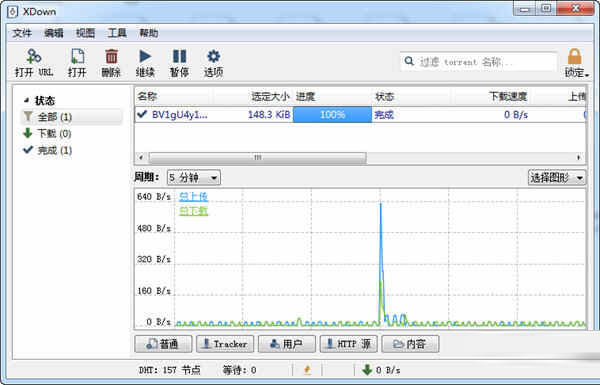Switch to the 用户 tab

(x=287, y=344)
